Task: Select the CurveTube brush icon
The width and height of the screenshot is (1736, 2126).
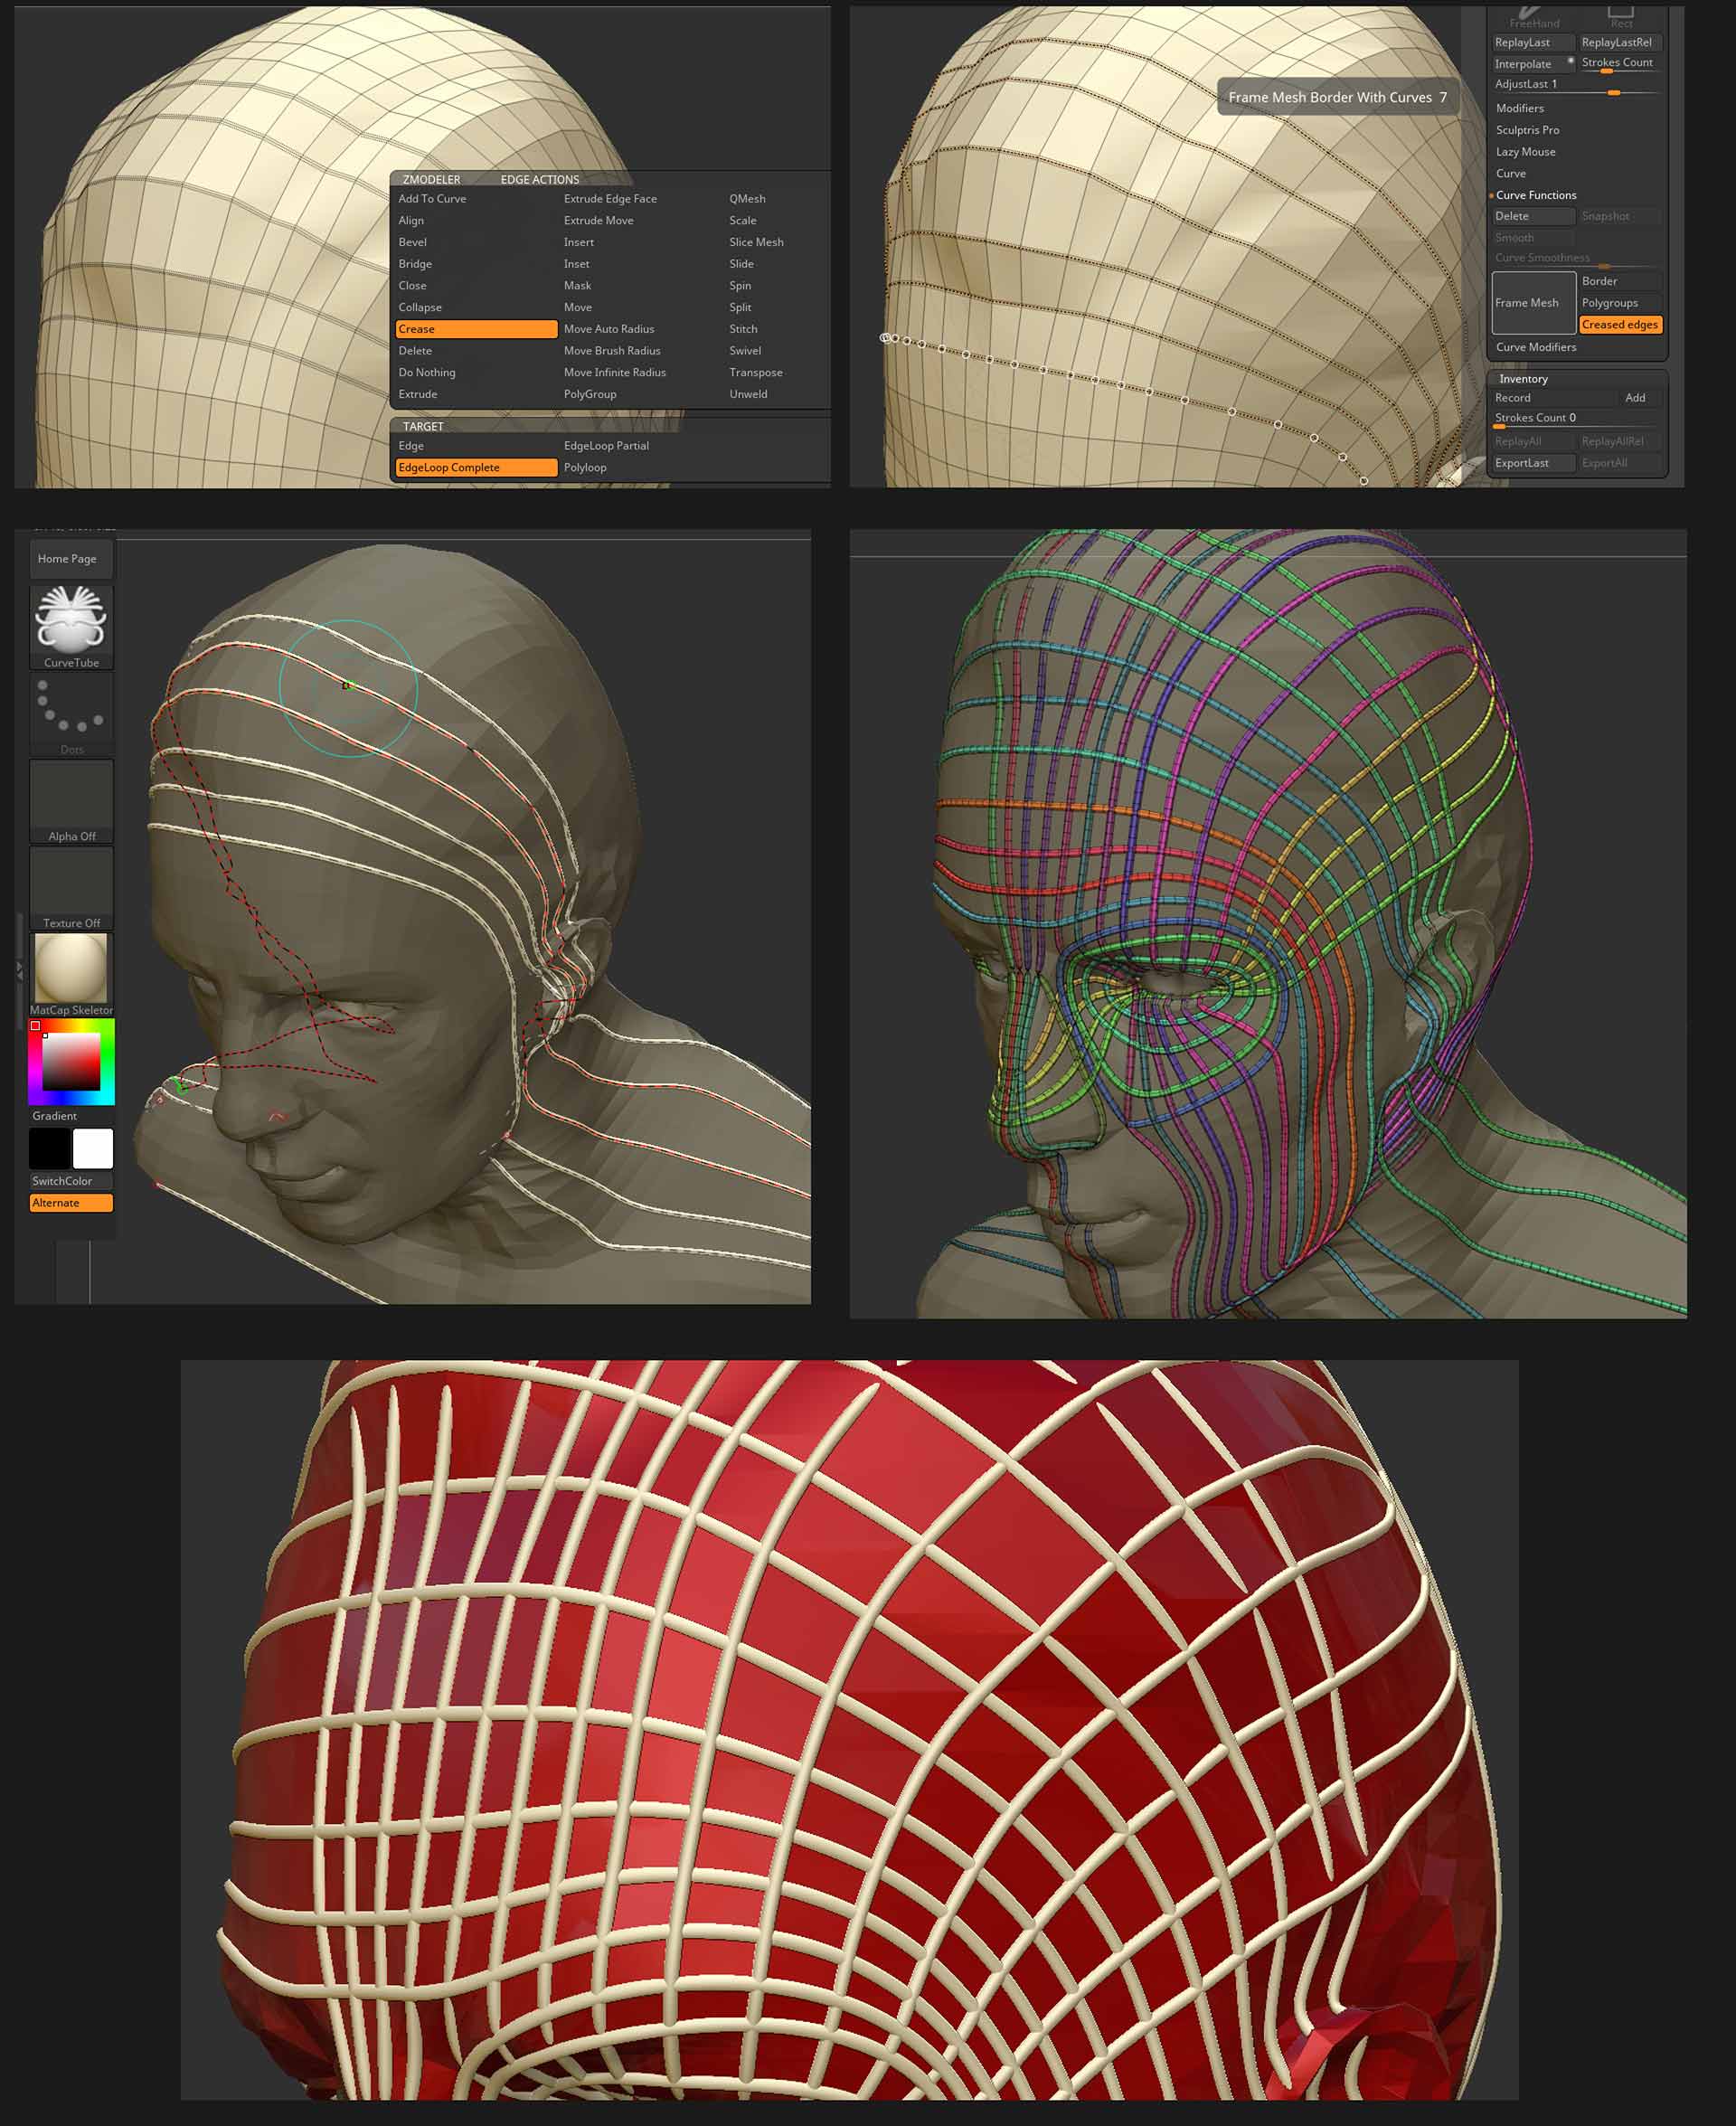Action: click(x=71, y=626)
